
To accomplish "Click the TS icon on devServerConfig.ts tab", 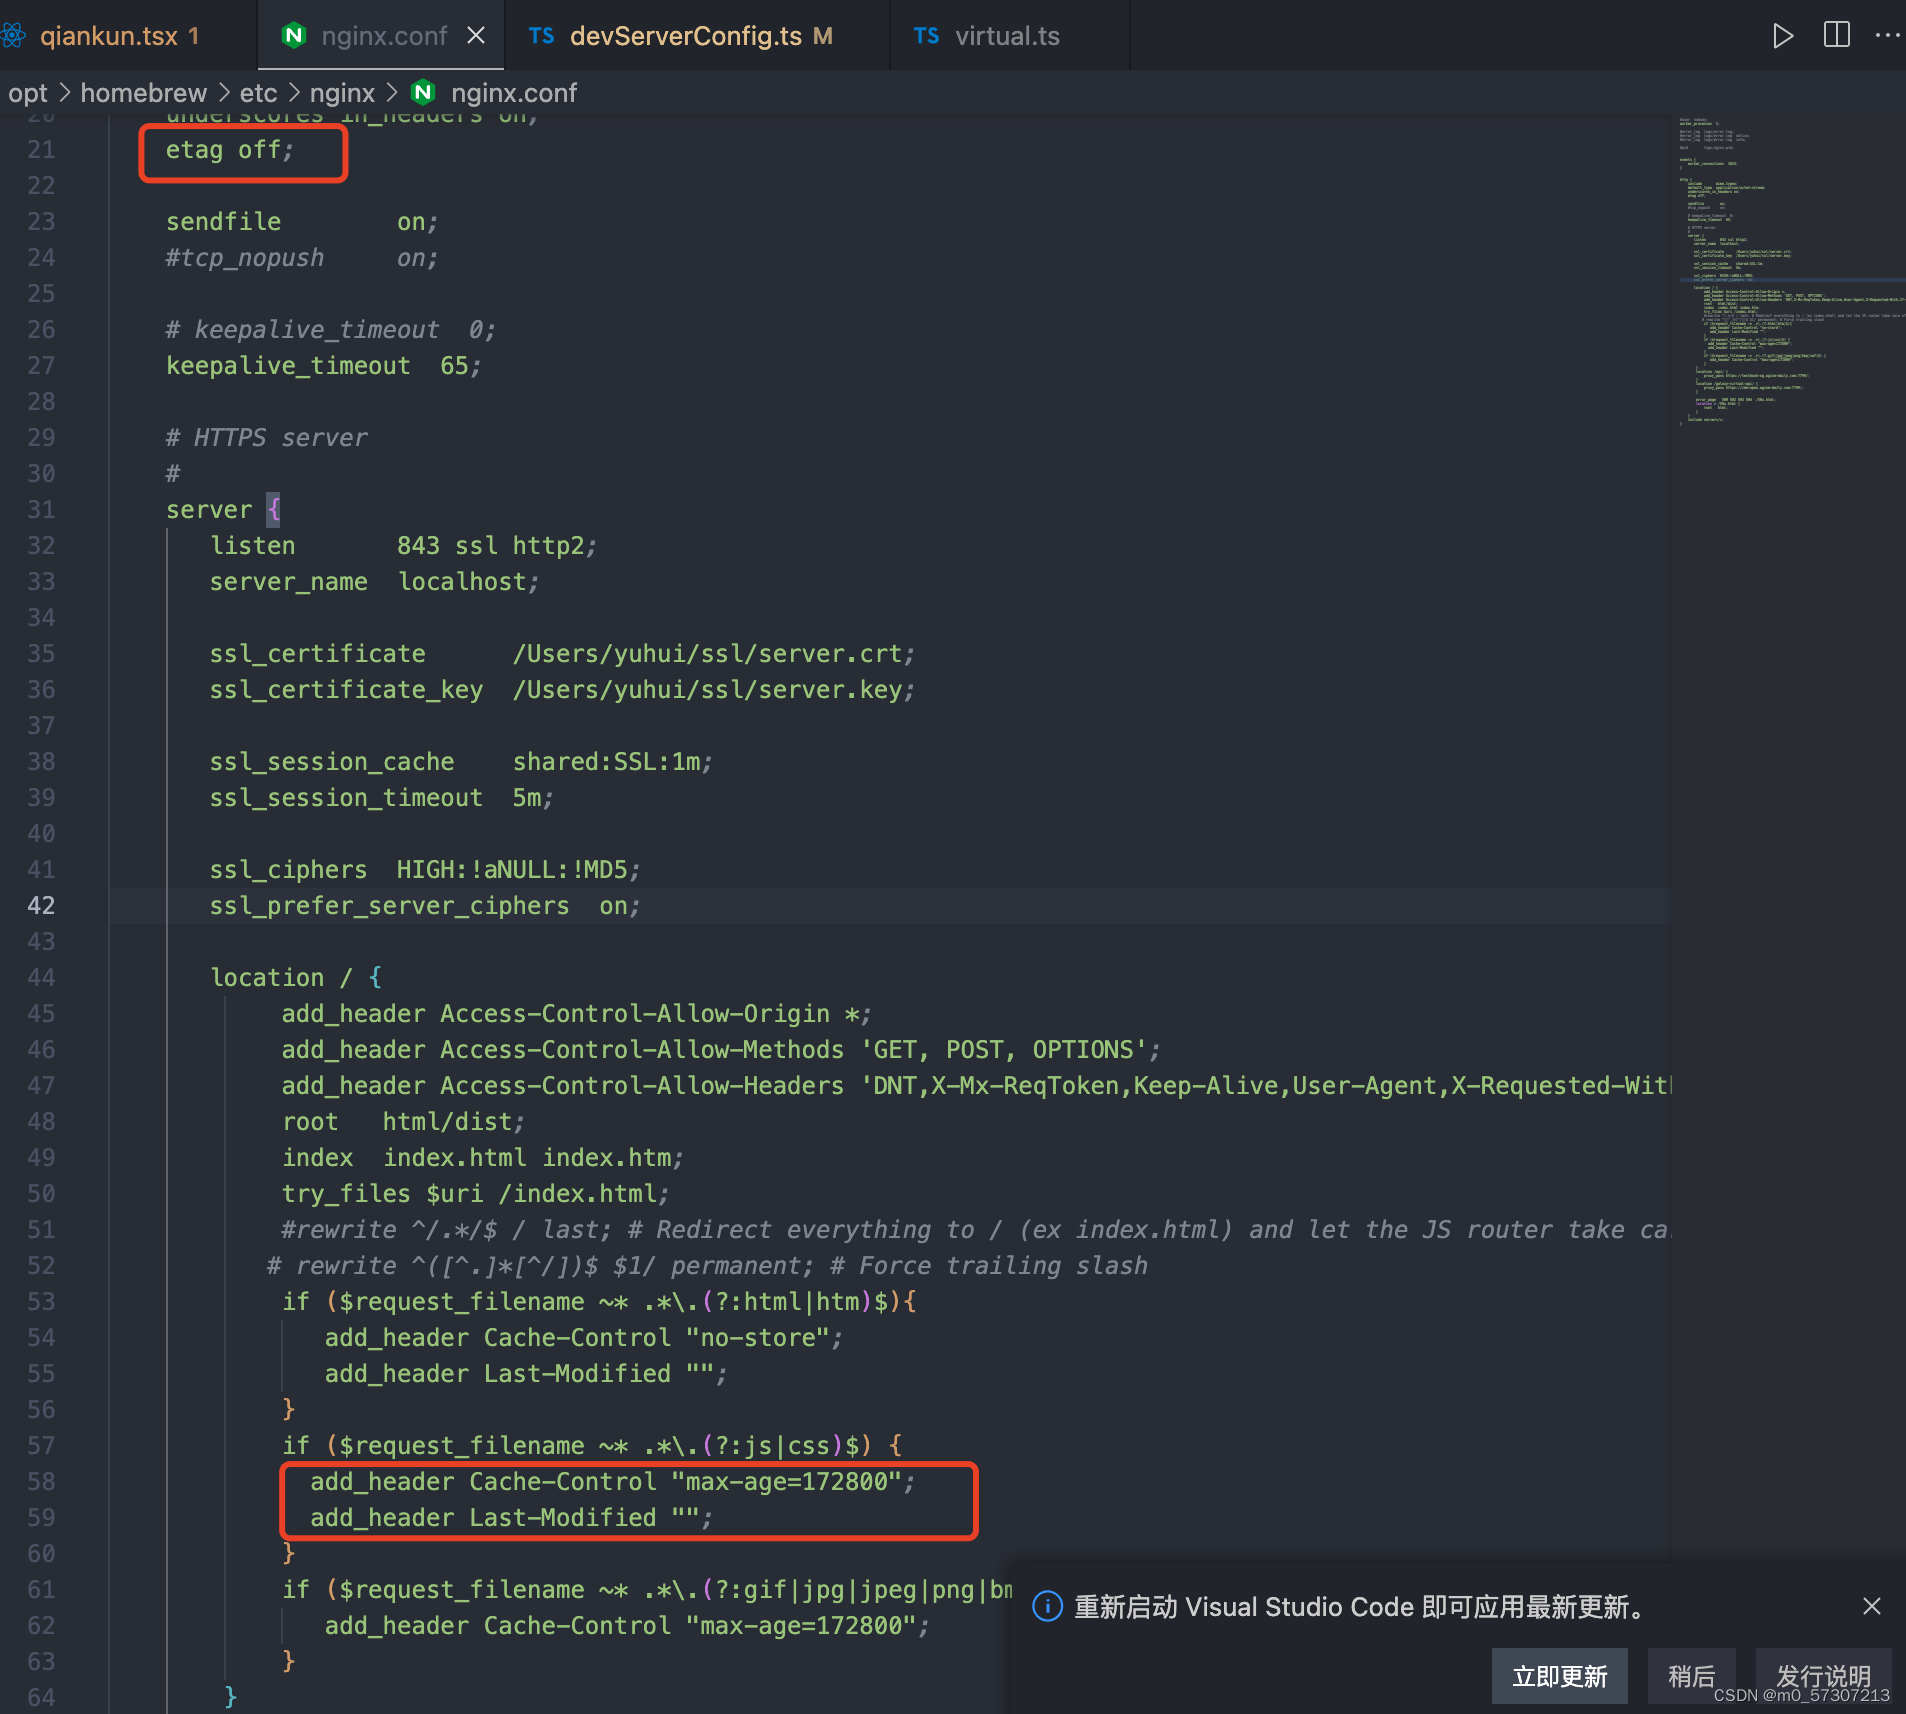I will click(x=541, y=36).
